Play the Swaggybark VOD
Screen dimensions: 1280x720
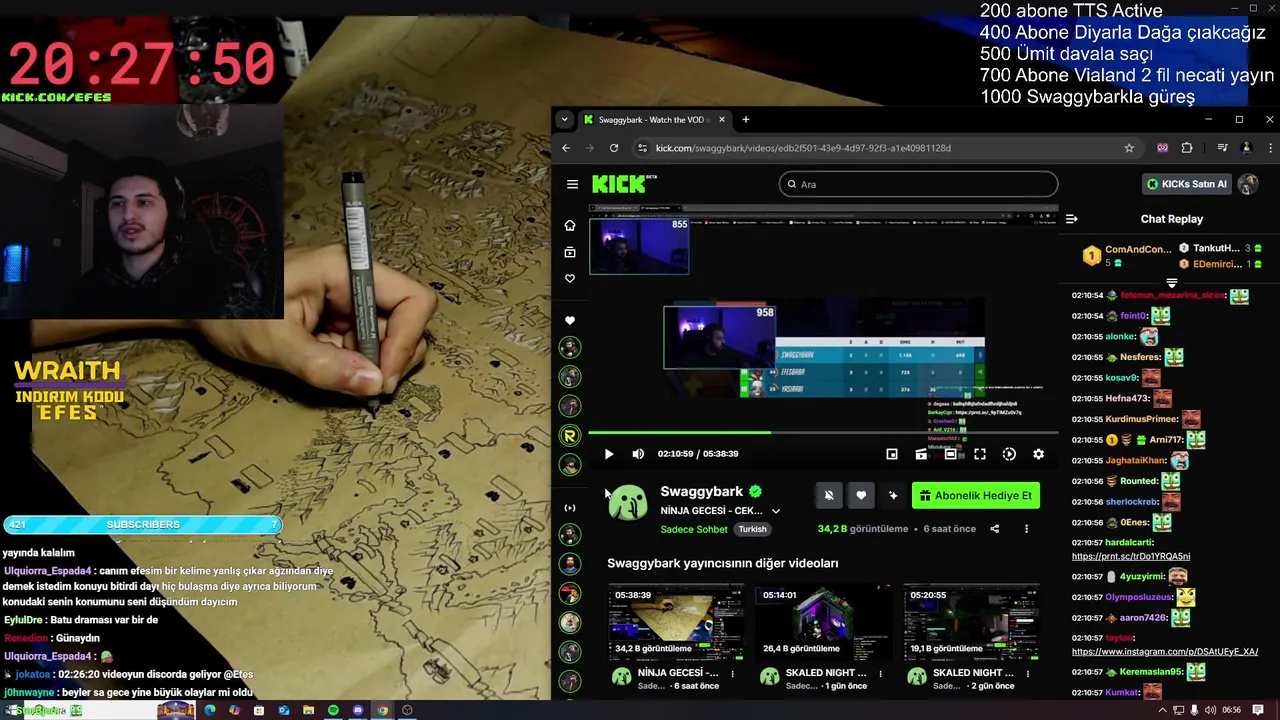click(608, 454)
